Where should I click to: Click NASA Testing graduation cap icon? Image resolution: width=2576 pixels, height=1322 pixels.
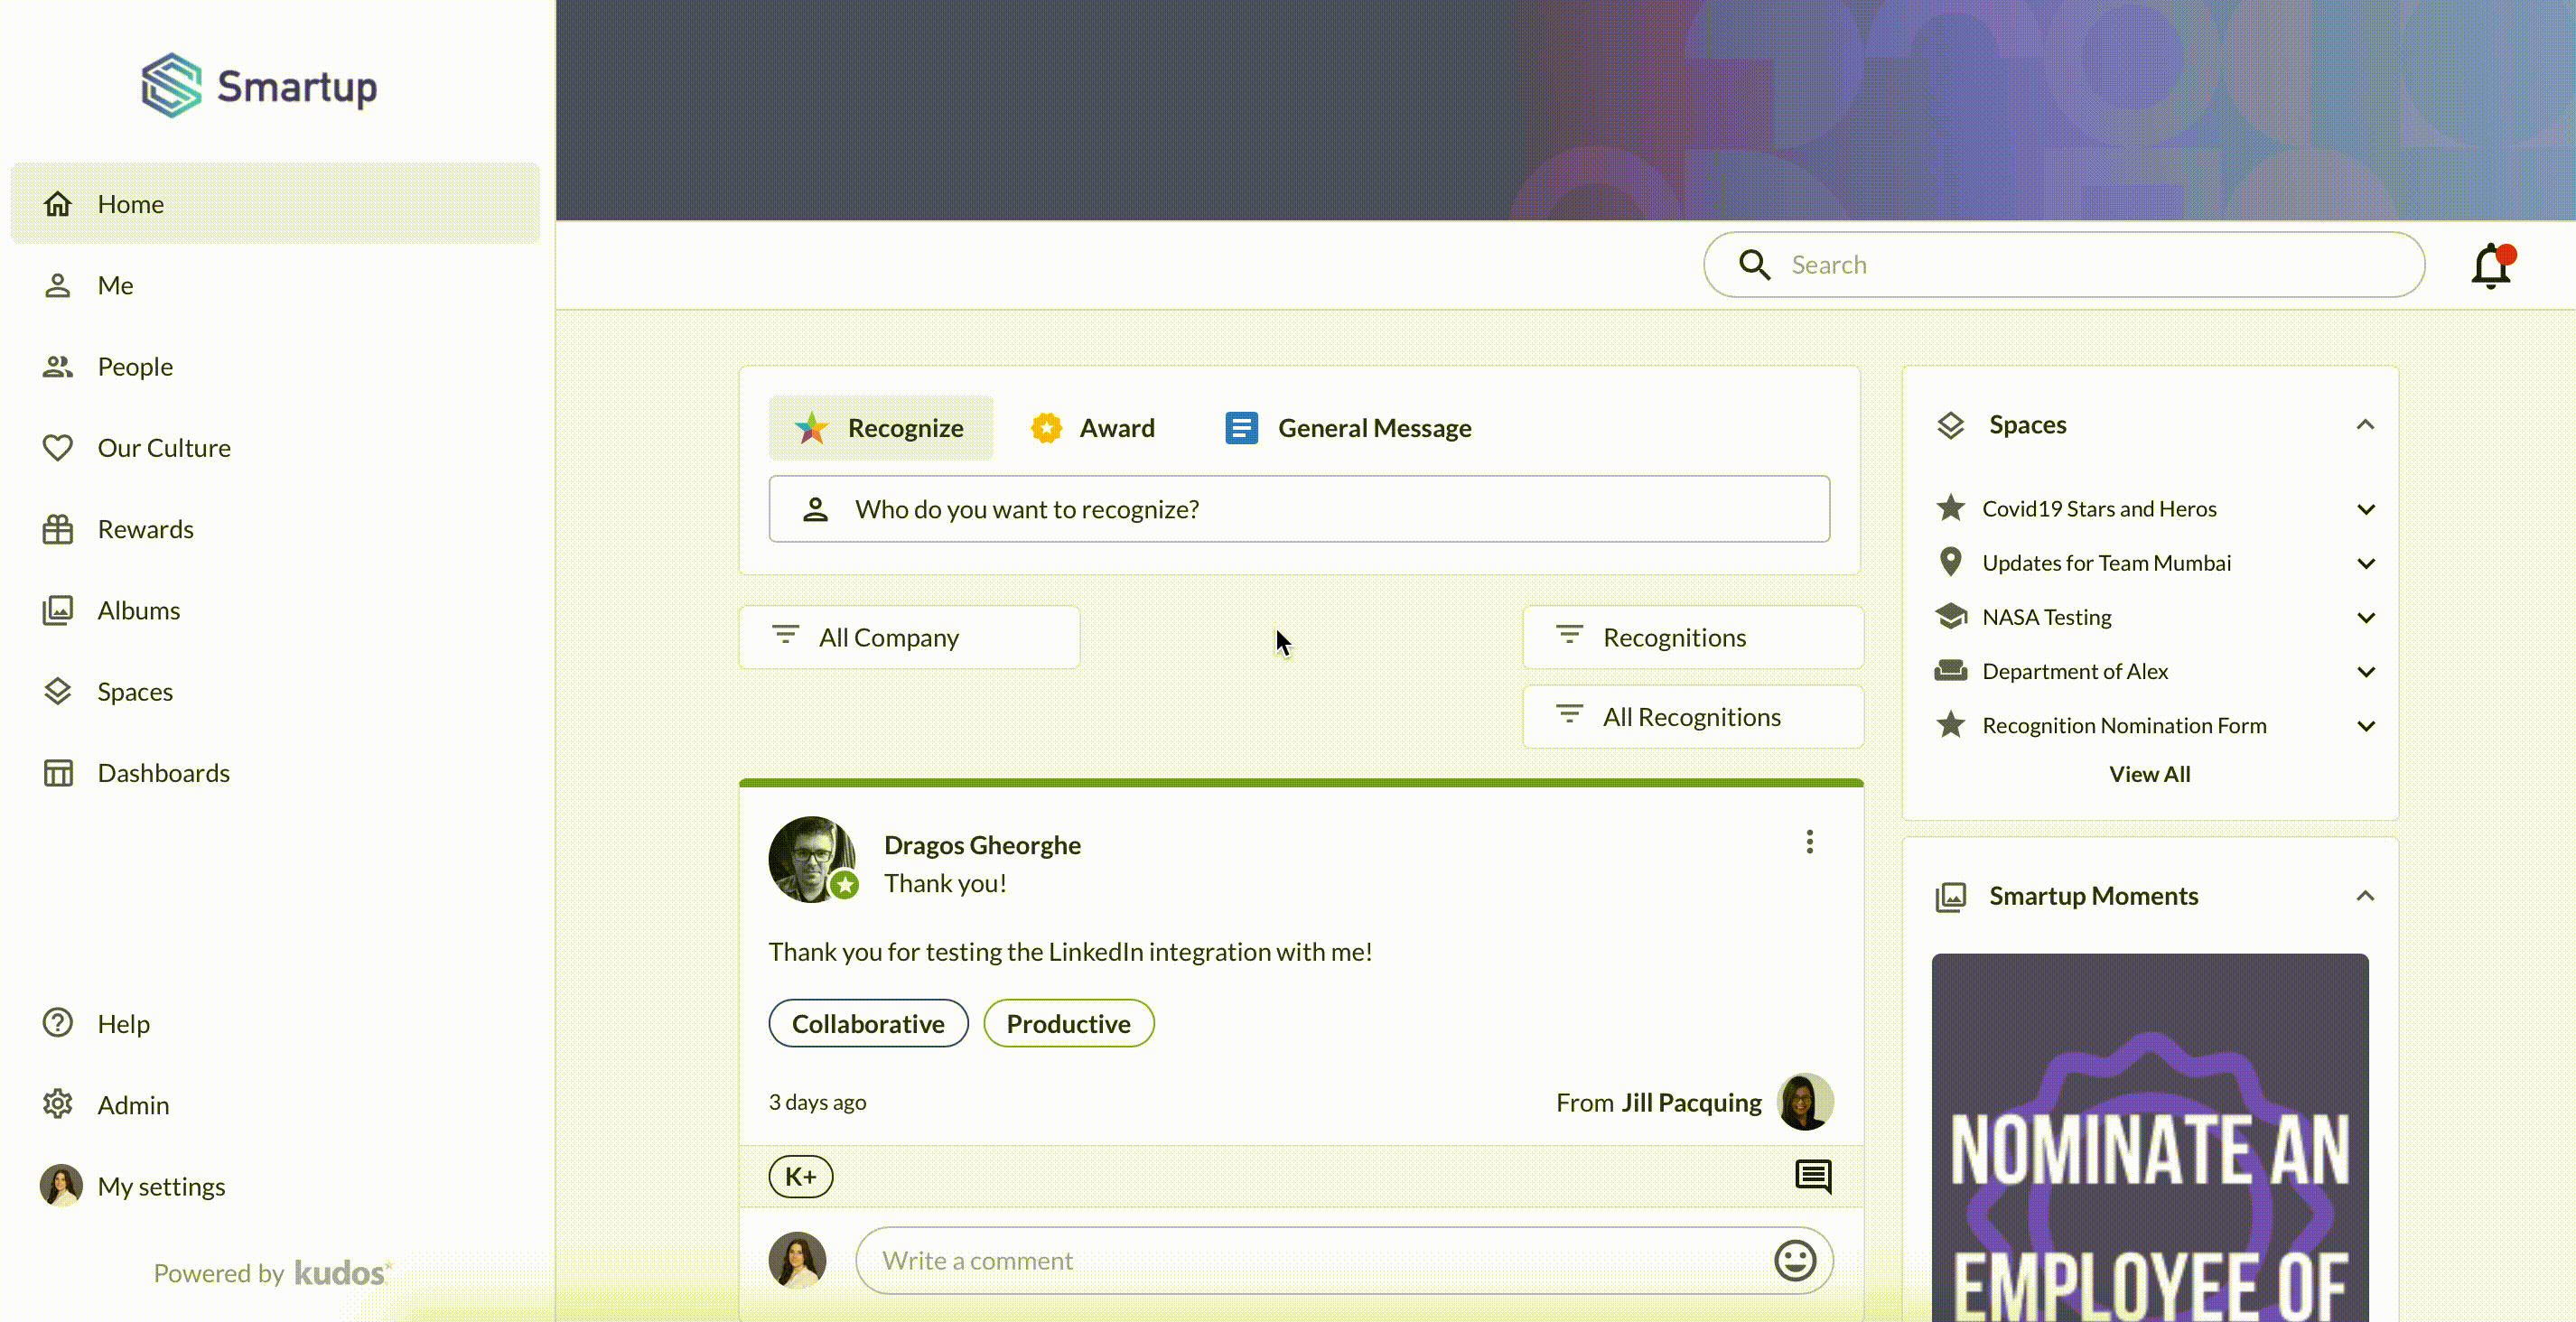click(x=1950, y=616)
